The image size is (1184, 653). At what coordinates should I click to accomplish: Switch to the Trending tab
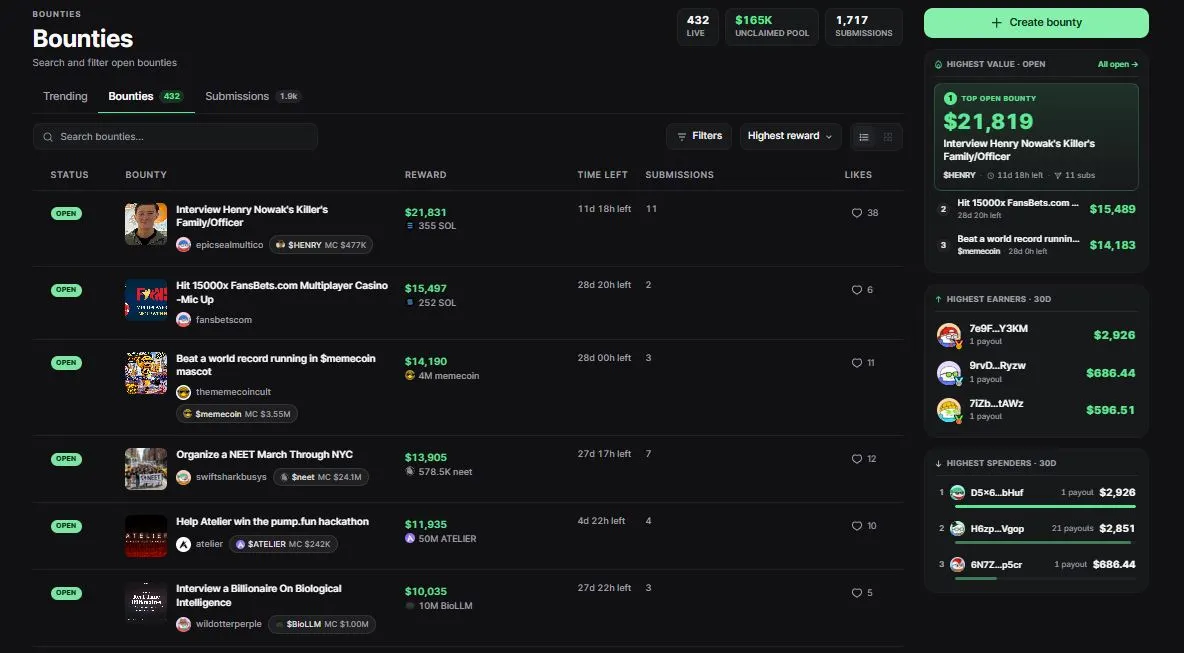click(65, 97)
